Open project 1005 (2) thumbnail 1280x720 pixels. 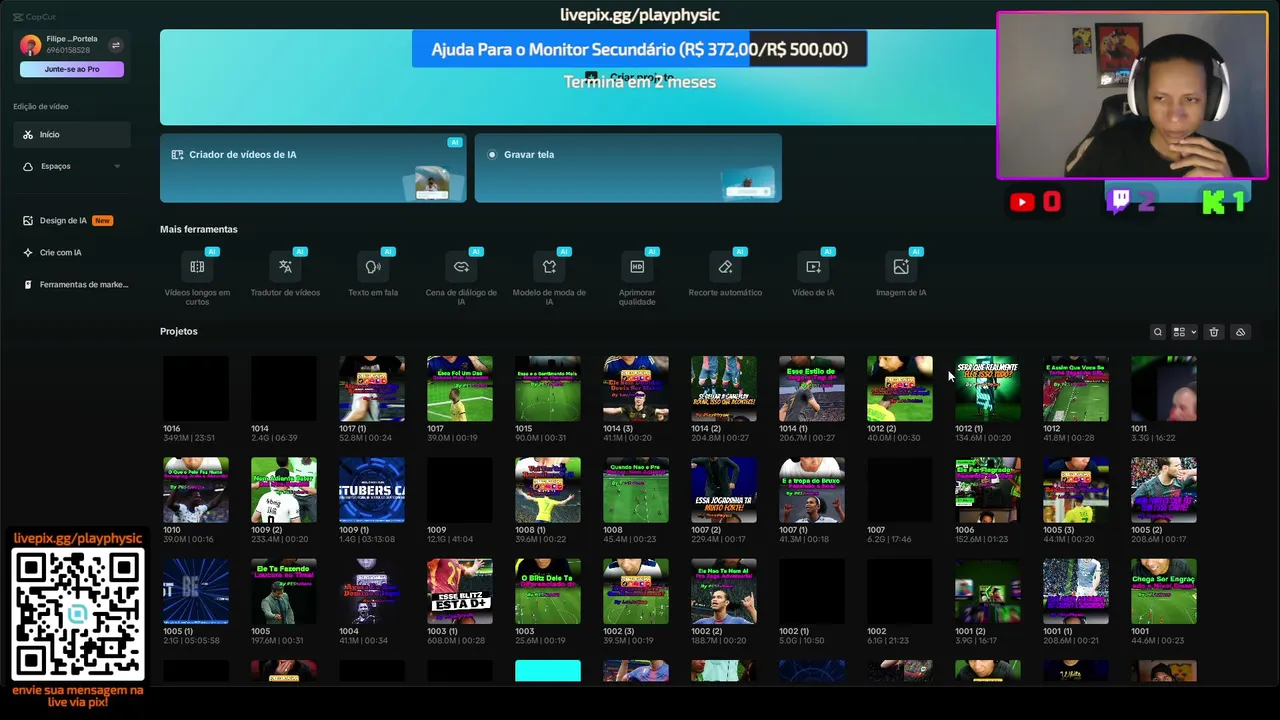point(1164,490)
